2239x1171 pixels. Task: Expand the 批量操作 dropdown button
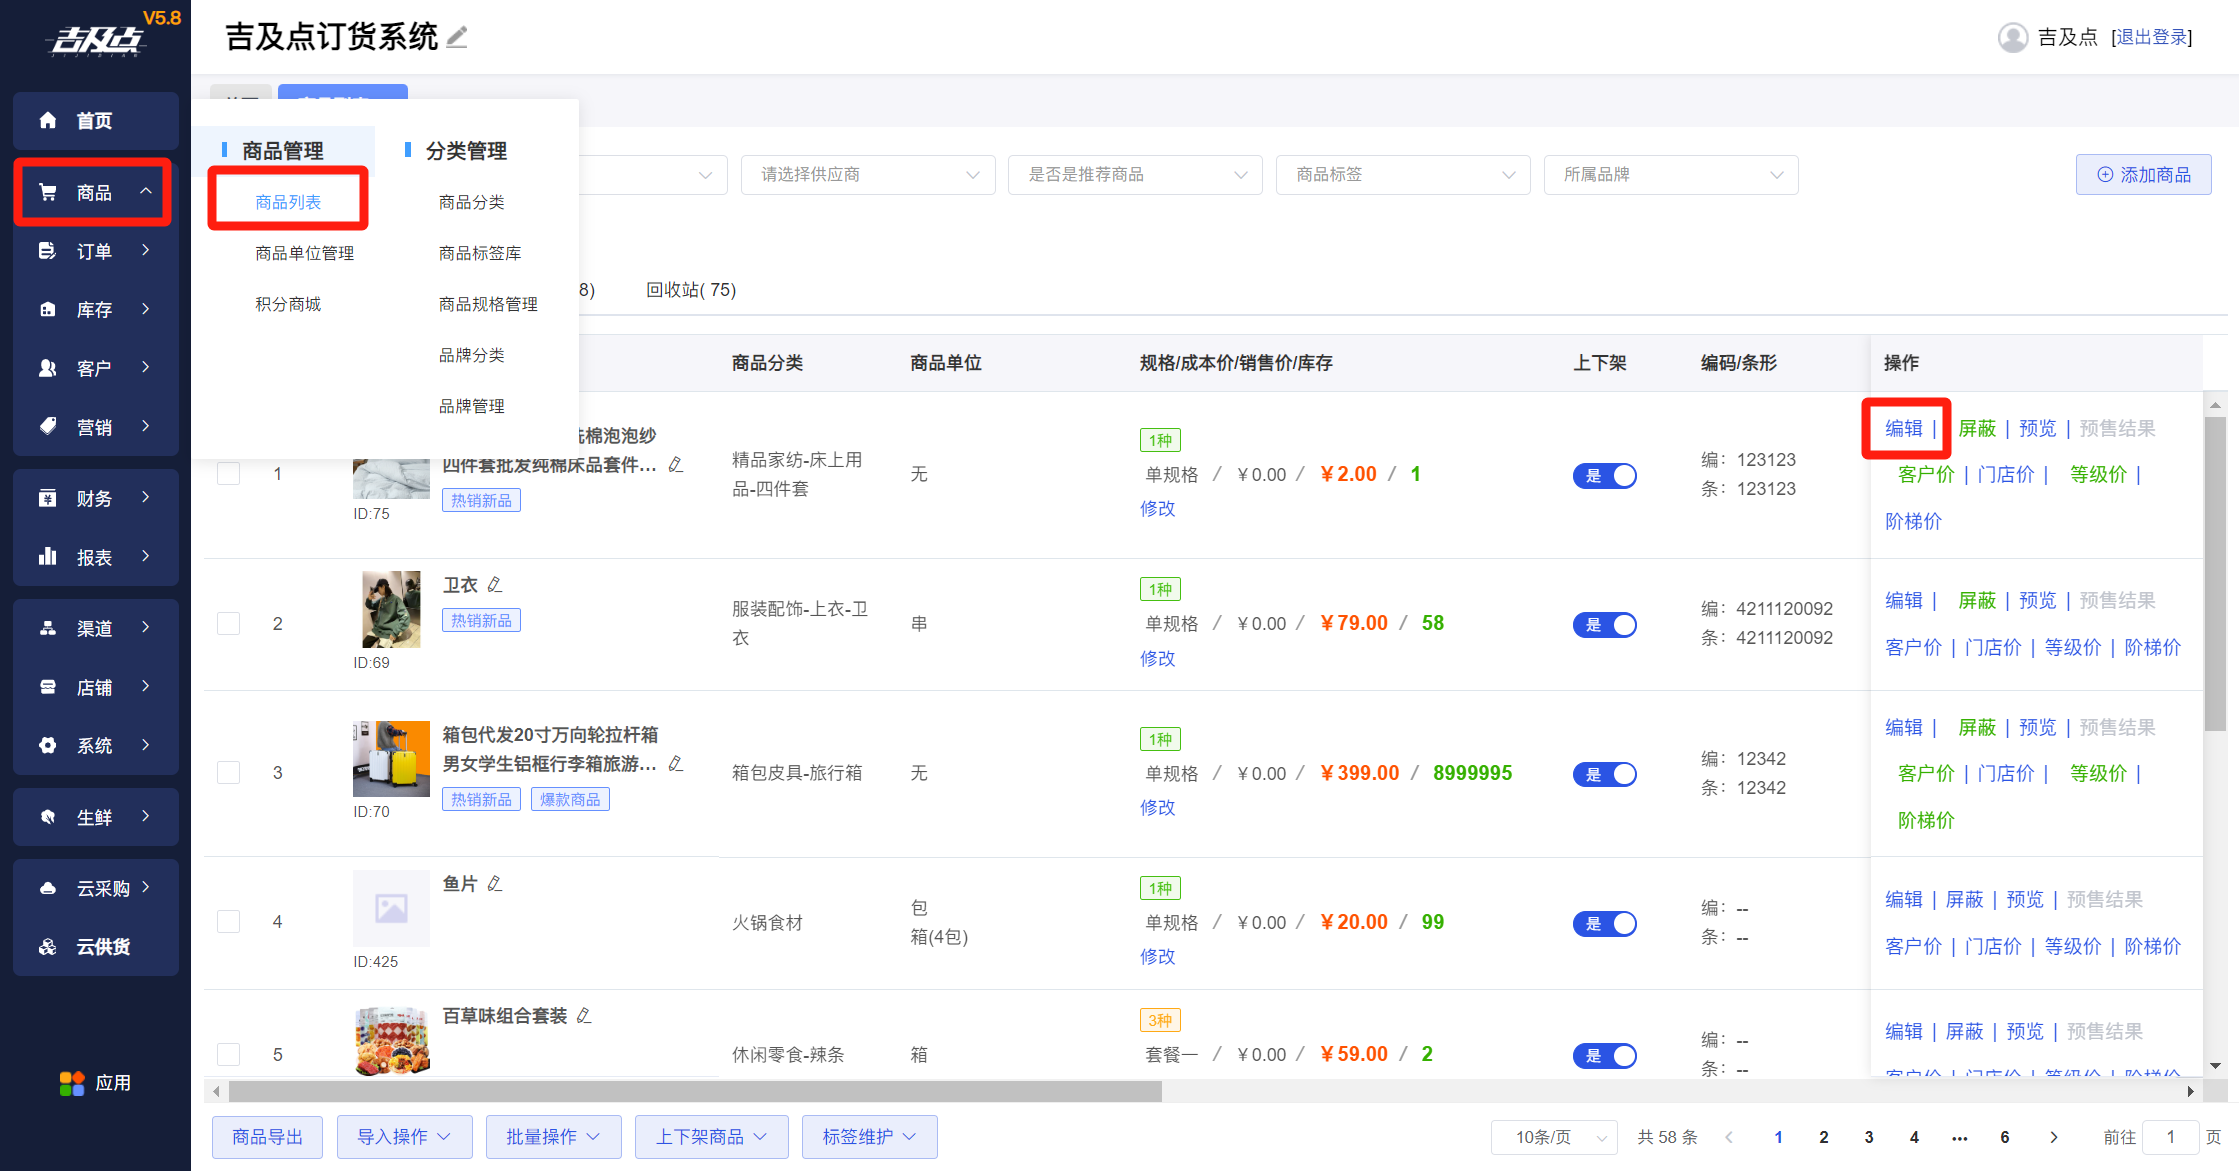[553, 1137]
